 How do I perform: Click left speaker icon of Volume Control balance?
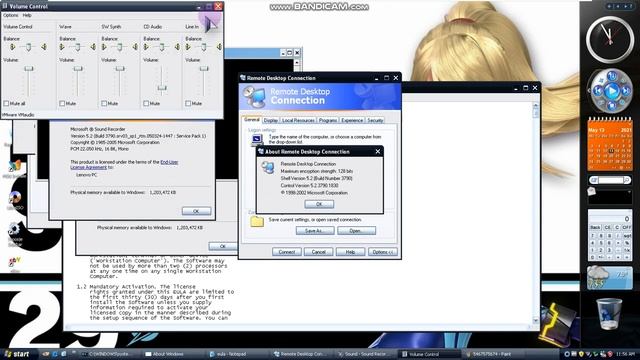[x=12, y=47]
